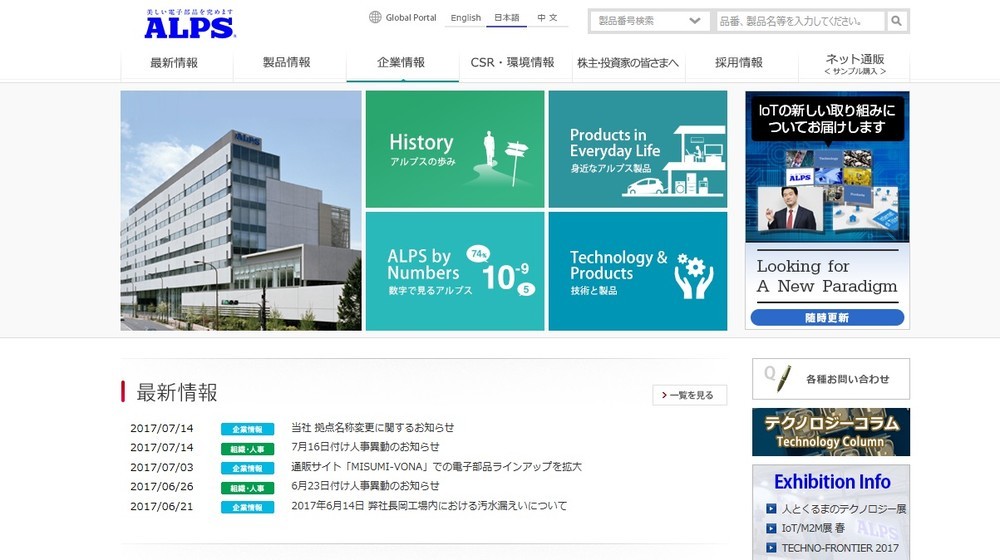Image resolution: width=1000 pixels, height=560 pixels.
Task: Open the 製品情報 menu
Action: point(287,63)
